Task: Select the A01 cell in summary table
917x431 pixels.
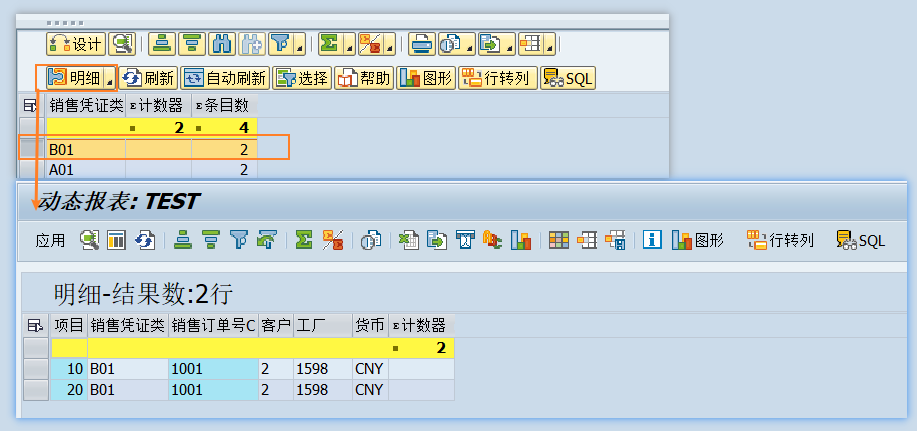Action: point(86,170)
